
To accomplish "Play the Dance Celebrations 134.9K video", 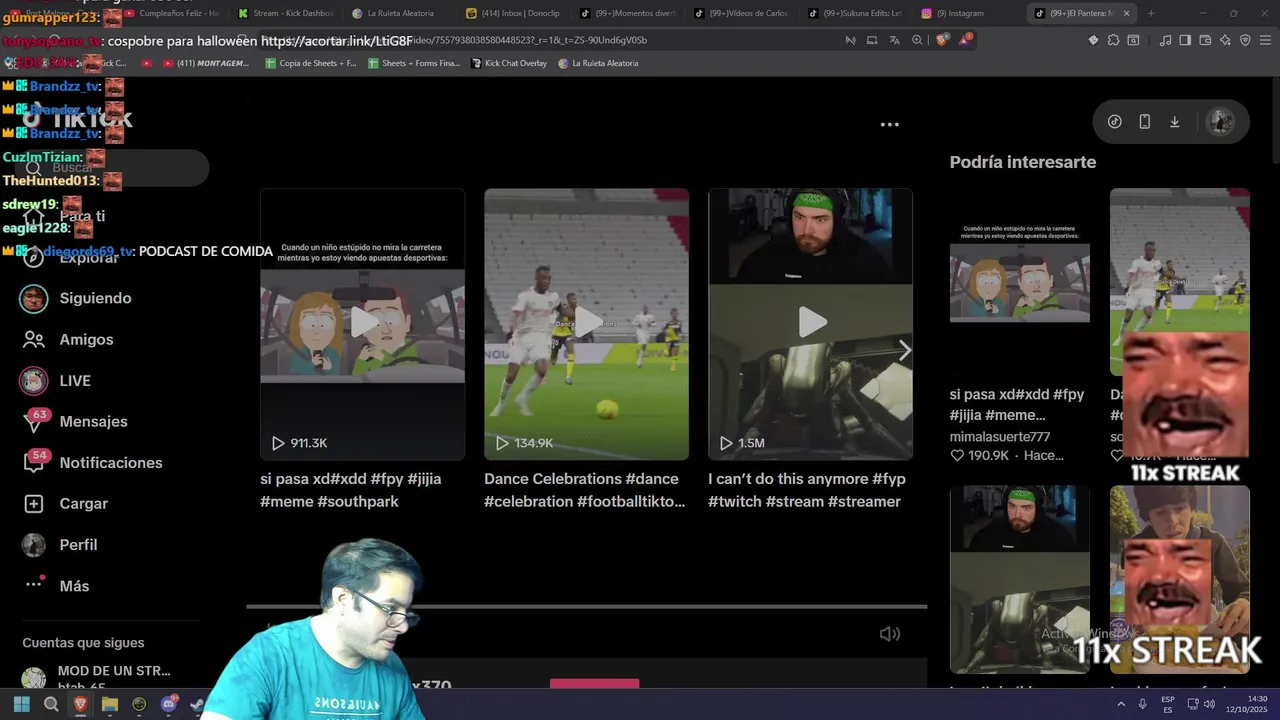I will pyautogui.click(x=586, y=324).
